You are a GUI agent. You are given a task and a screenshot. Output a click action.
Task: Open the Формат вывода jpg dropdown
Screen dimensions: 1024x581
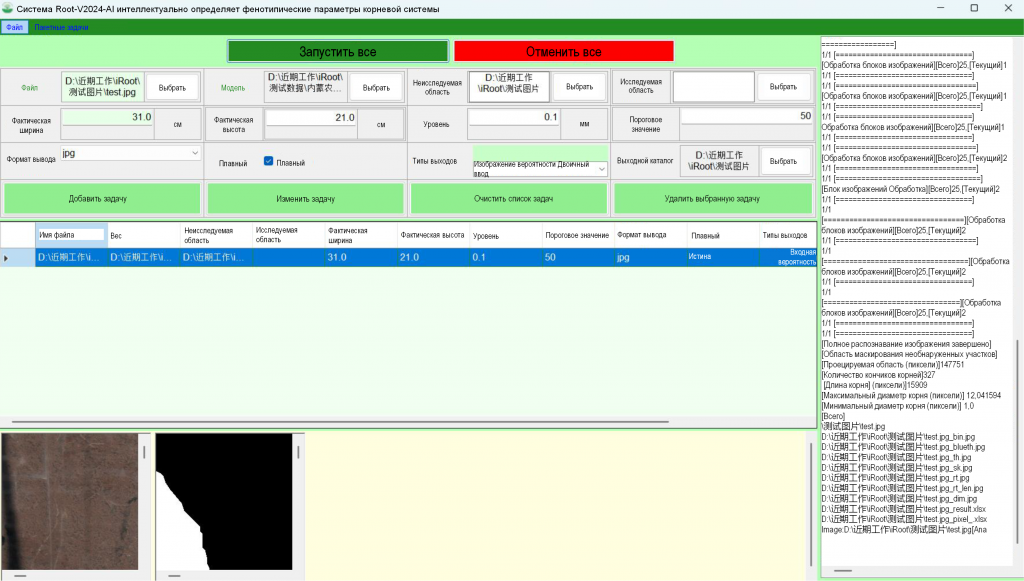(x=130, y=153)
